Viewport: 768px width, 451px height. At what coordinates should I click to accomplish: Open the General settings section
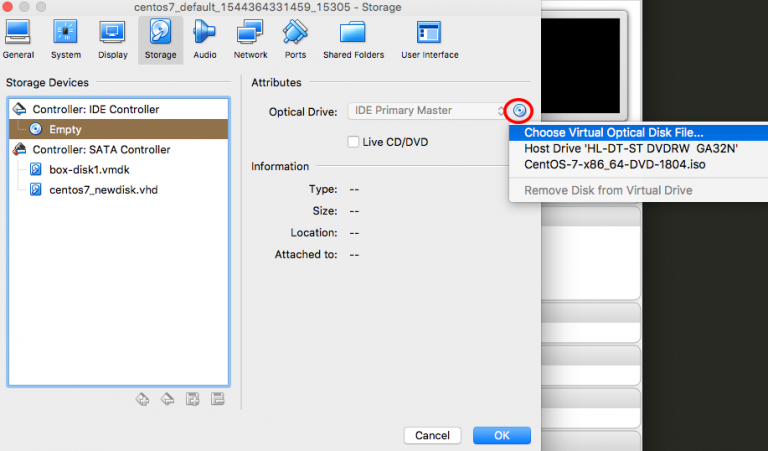(18, 38)
